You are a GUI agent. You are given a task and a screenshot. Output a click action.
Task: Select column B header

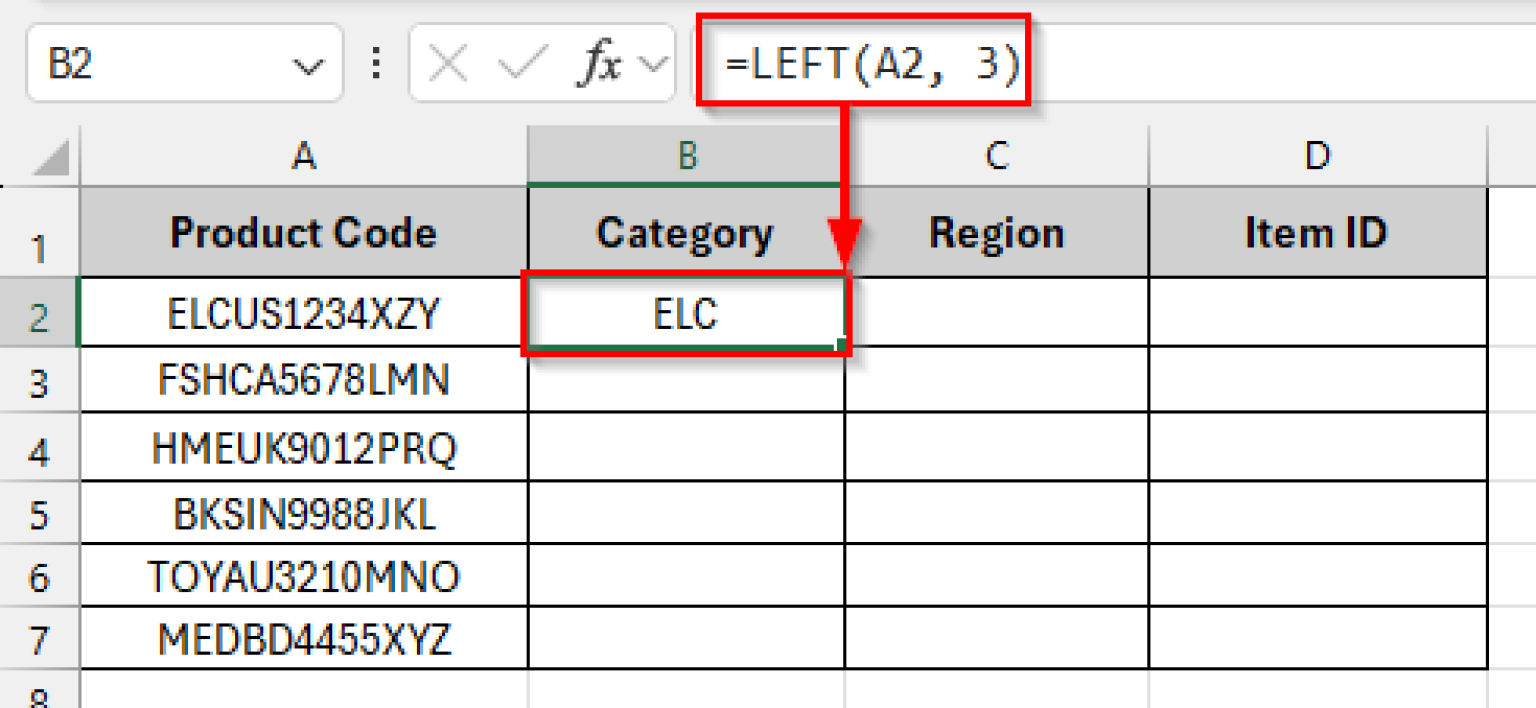point(686,157)
